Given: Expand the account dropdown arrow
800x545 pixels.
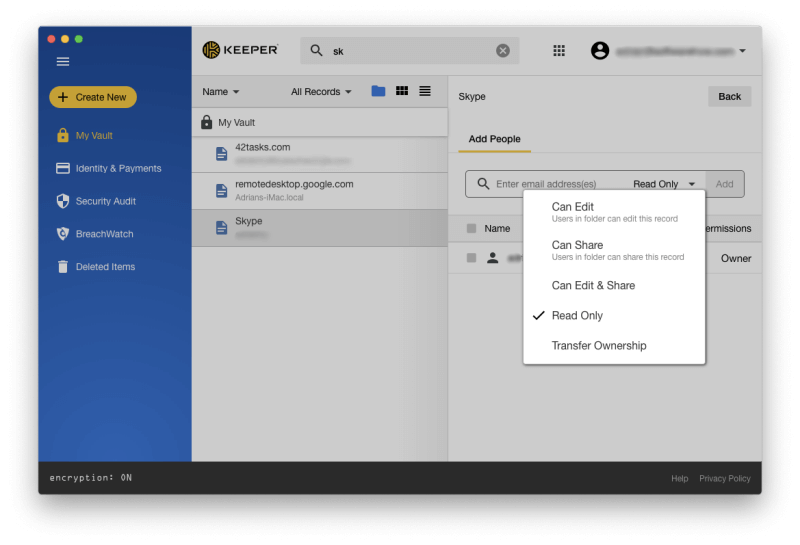Looking at the screenshot, I should click(742, 51).
